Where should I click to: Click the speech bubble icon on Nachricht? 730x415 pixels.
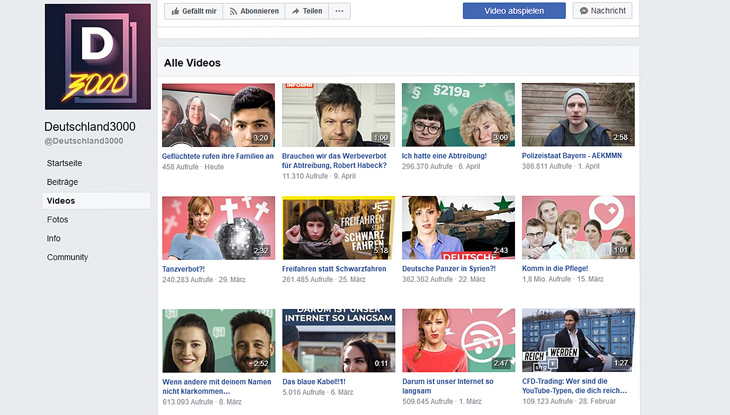584,11
